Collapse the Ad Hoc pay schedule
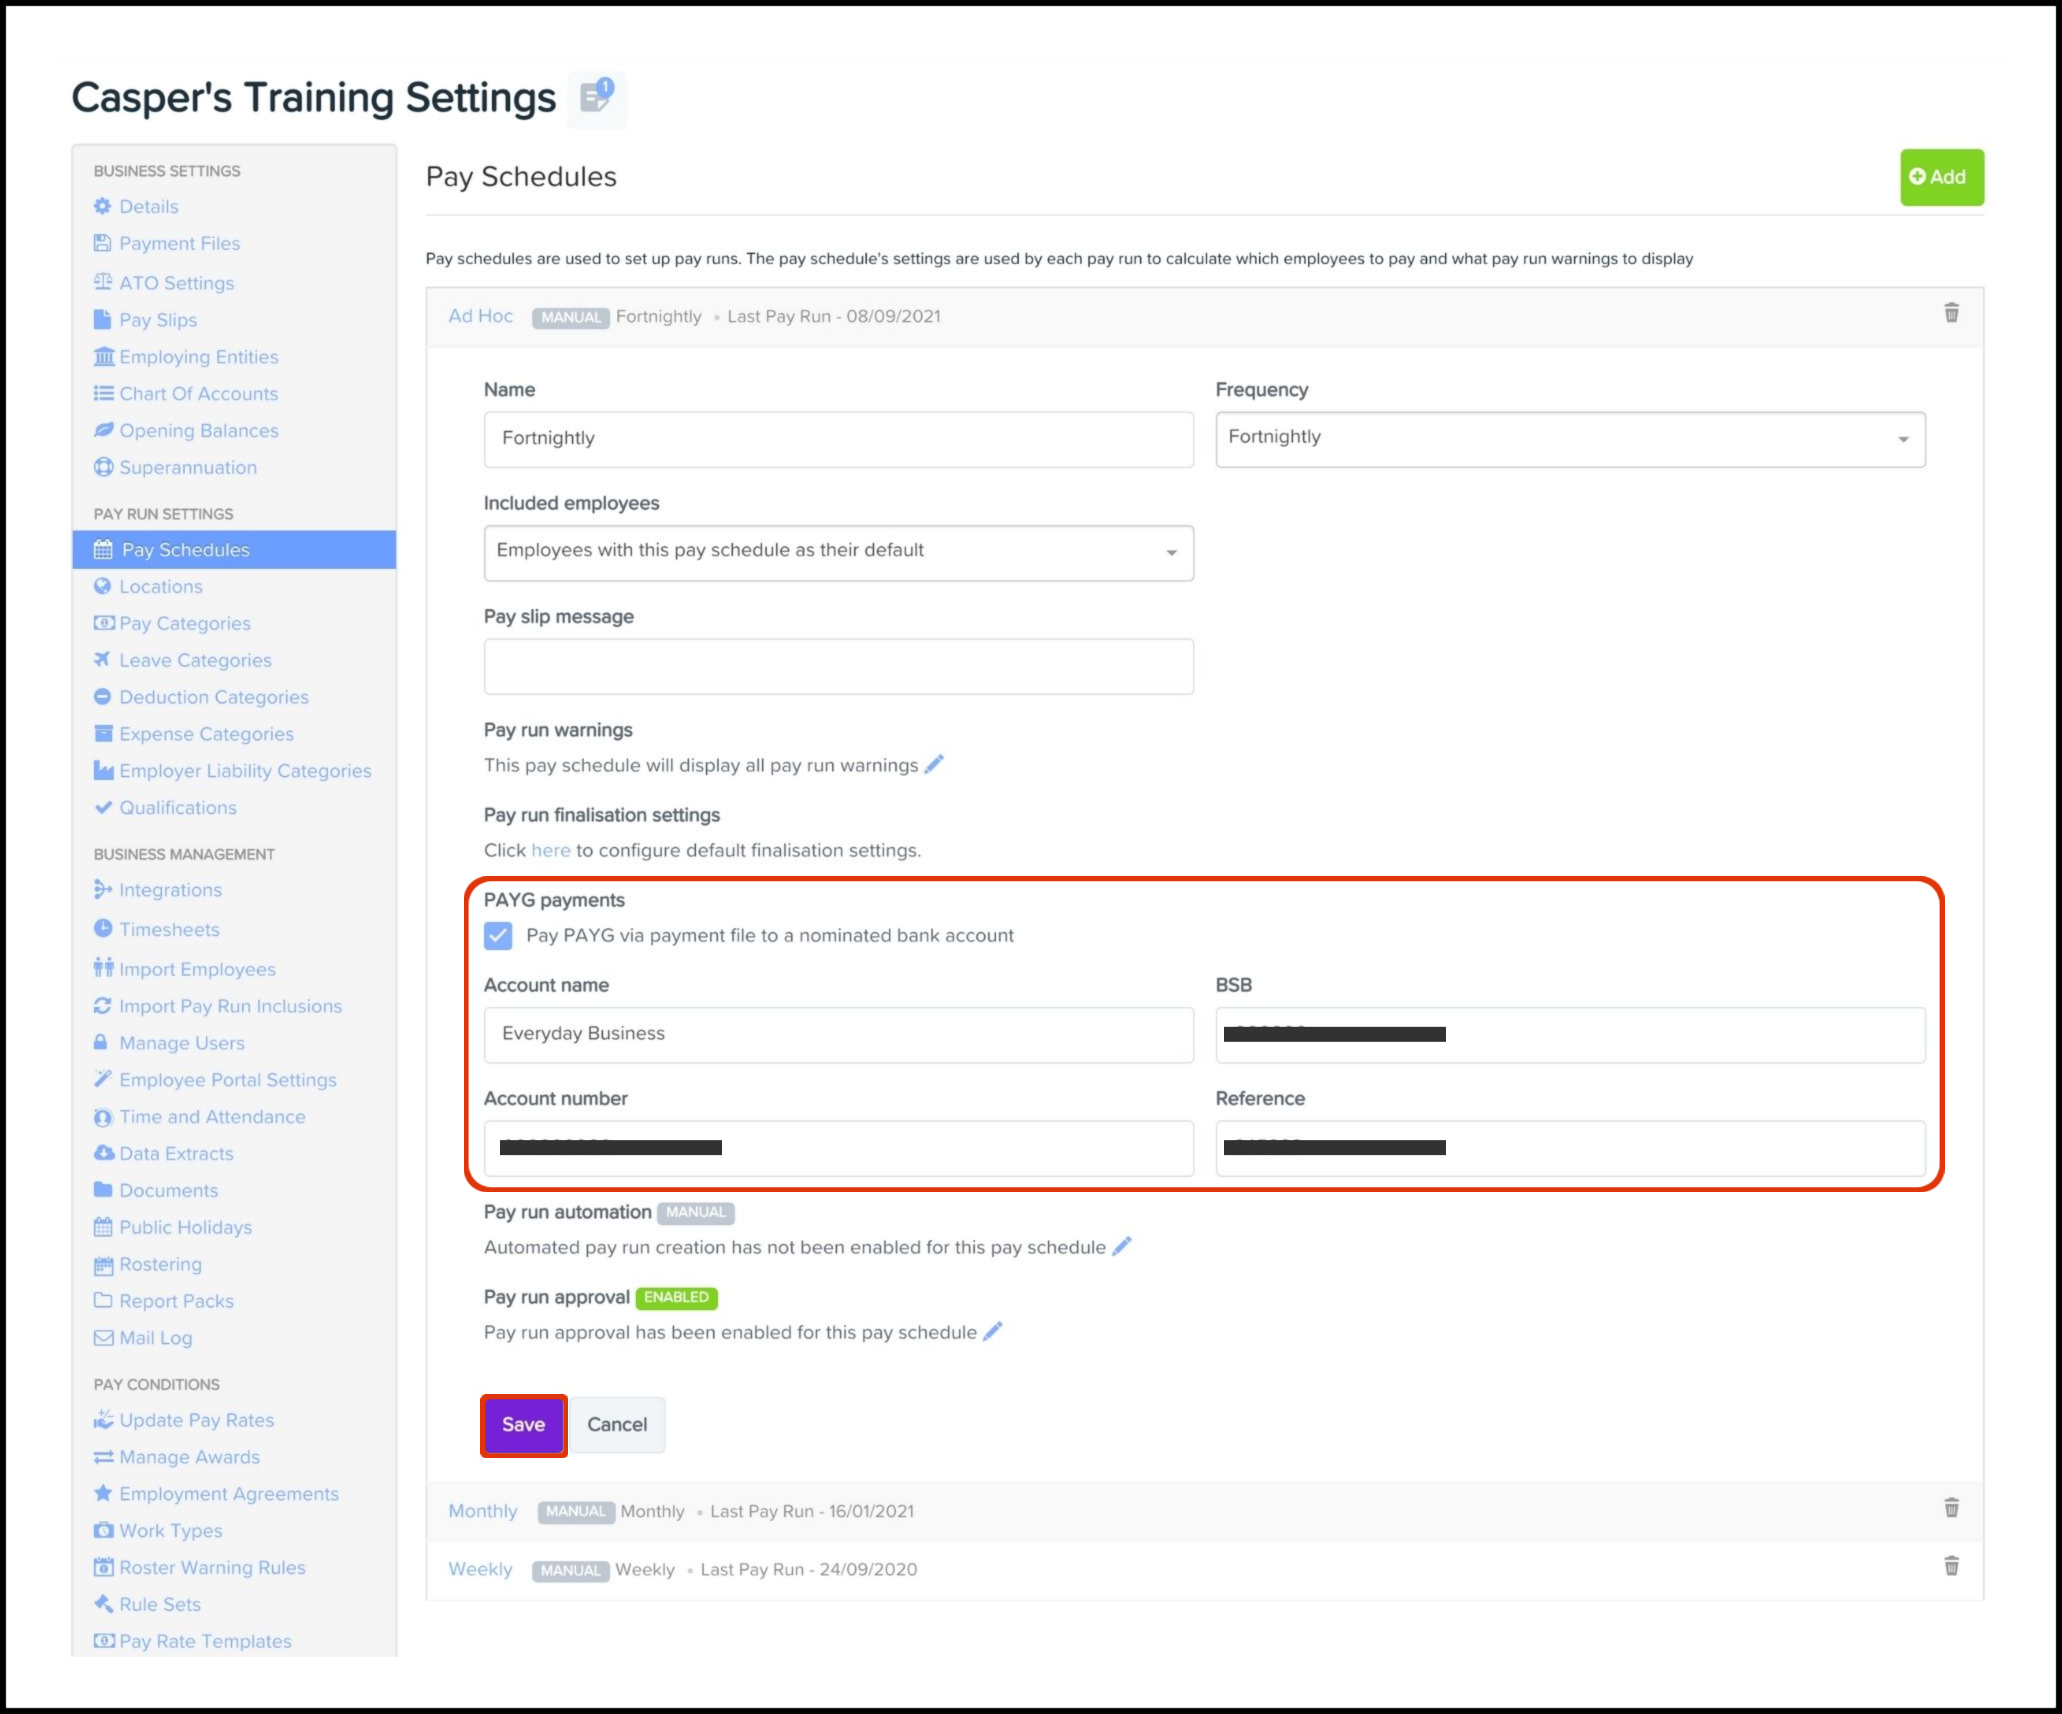Image resolution: width=2062 pixels, height=1714 pixels. click(480, 316)
